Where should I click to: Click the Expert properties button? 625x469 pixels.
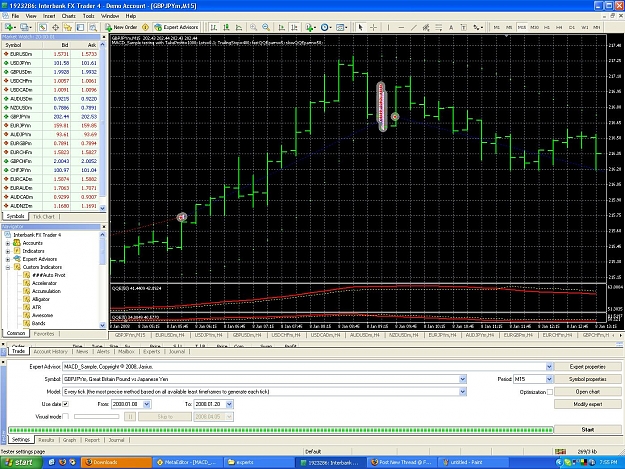588,367
